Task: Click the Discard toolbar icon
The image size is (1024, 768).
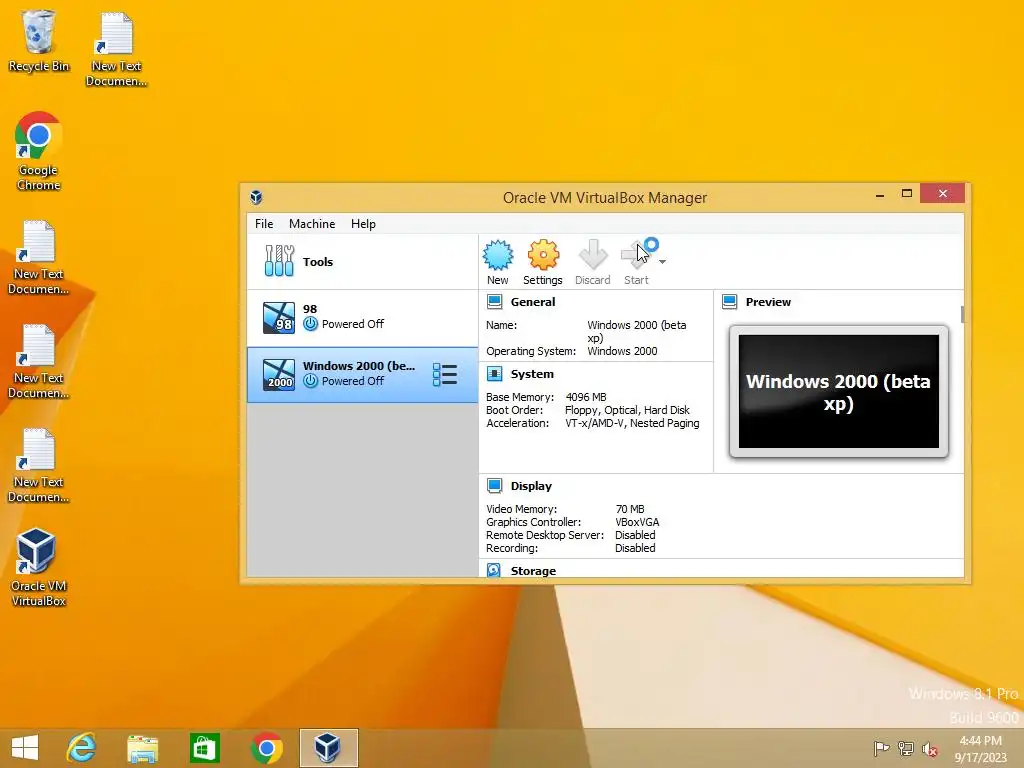Action: point(592,255)
